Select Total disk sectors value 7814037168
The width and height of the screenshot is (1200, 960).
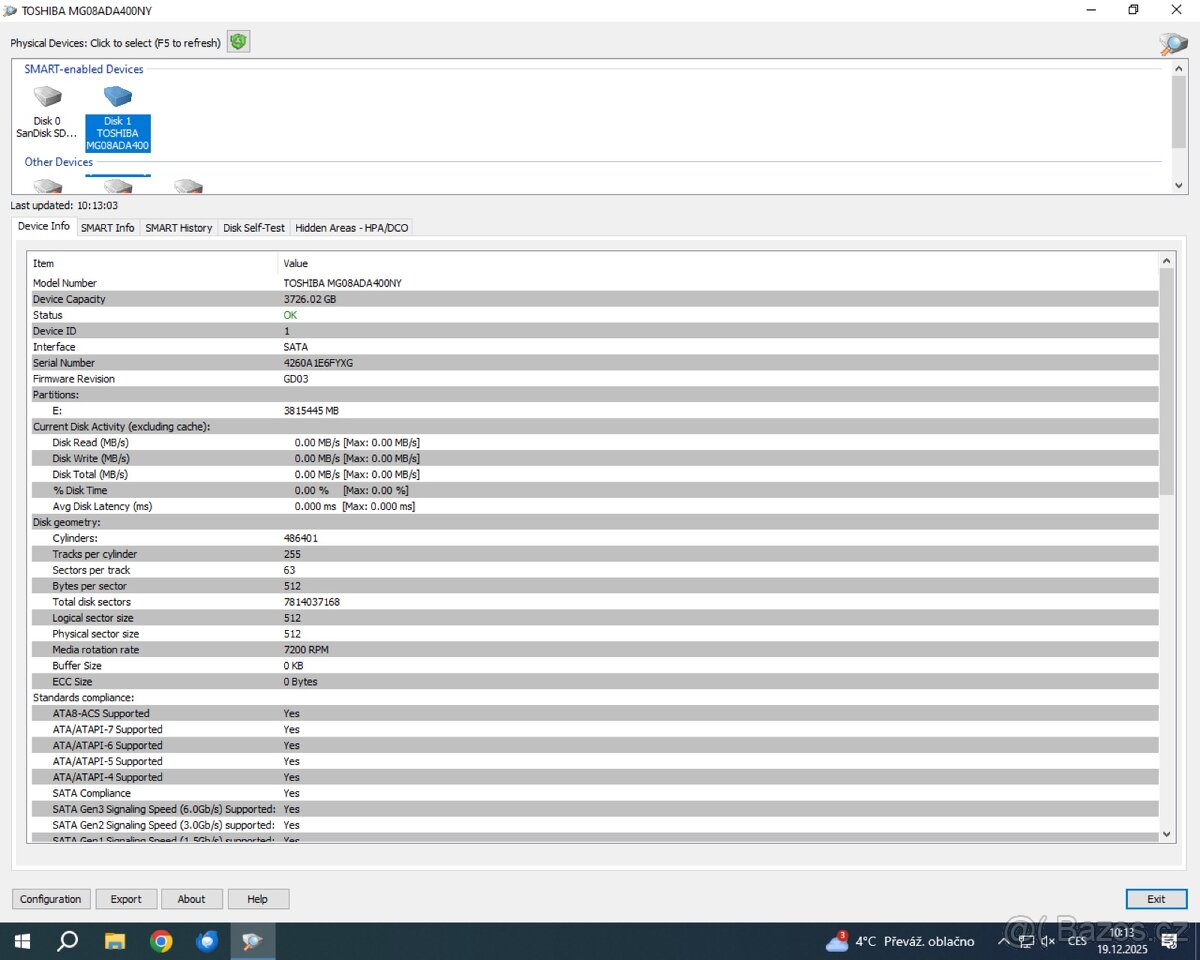click(x=312, y=602)
